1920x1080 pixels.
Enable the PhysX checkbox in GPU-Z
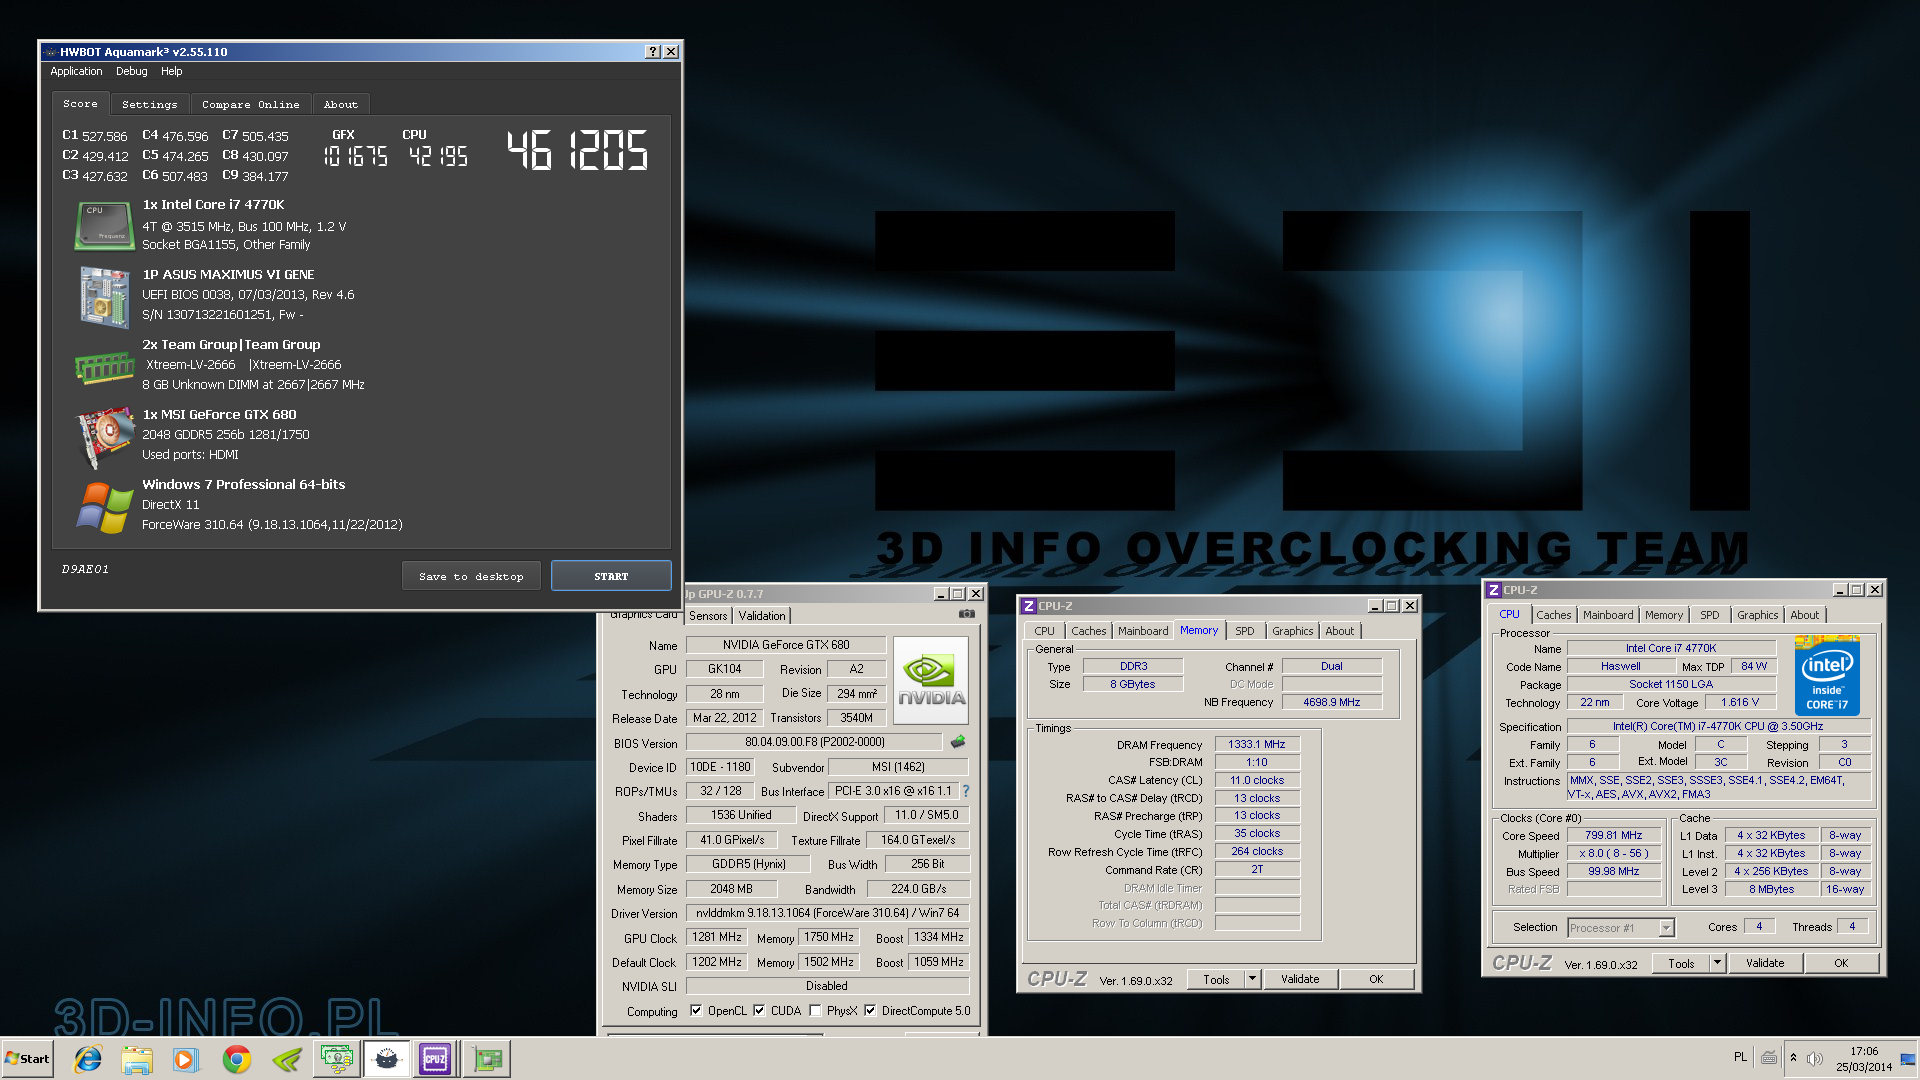(x=815, y=1011)
